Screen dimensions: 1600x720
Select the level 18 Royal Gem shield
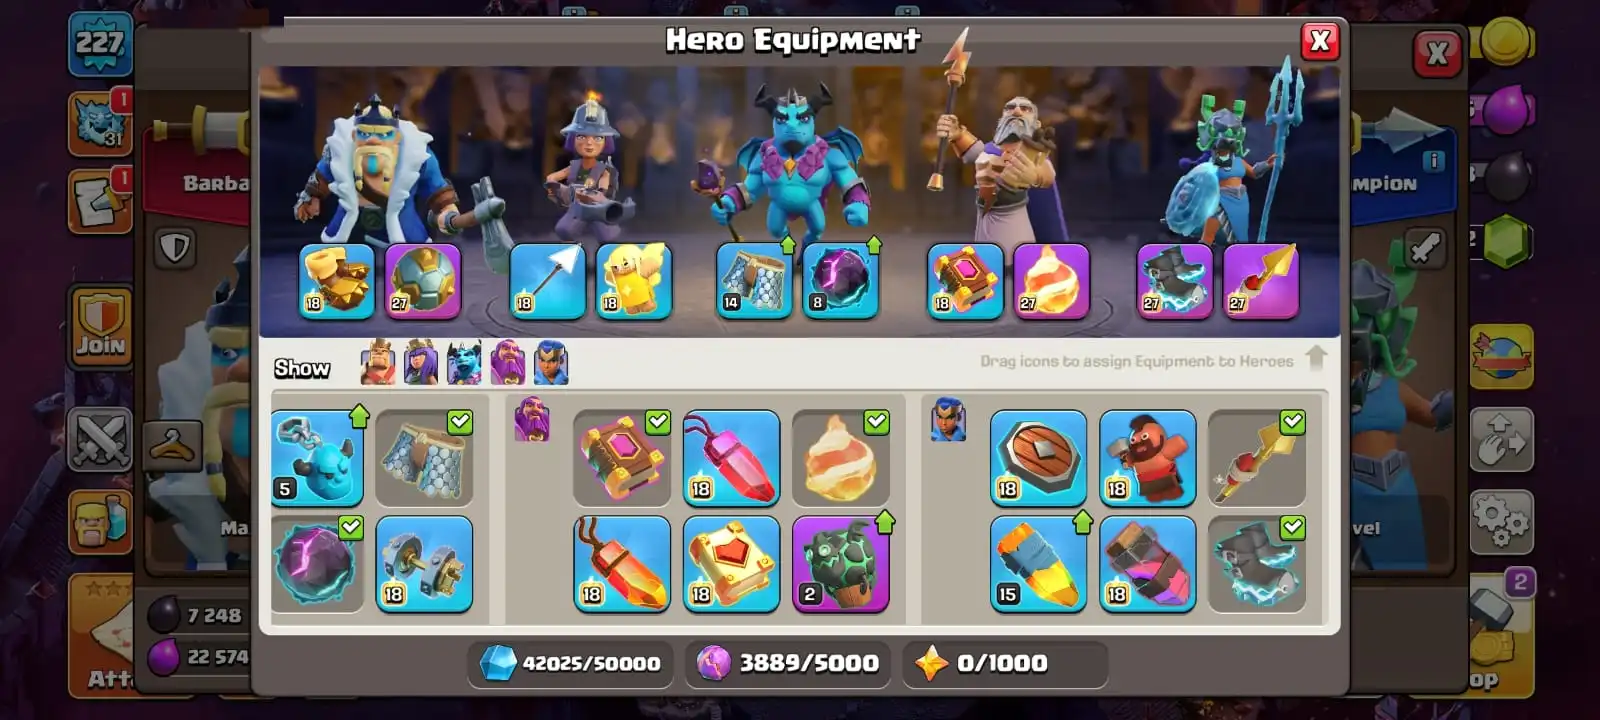[1038, 457]
